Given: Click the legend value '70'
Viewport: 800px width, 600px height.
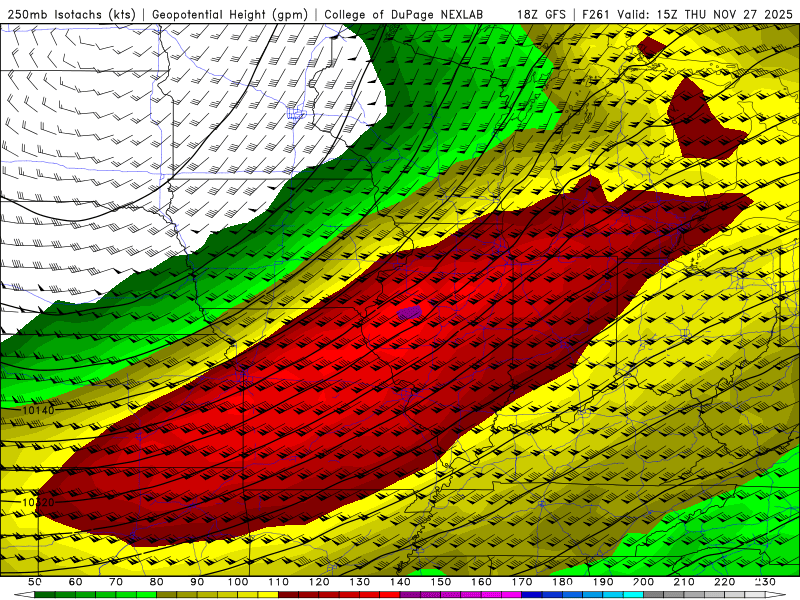Looking at the screenshot, I should coord(116,582).
